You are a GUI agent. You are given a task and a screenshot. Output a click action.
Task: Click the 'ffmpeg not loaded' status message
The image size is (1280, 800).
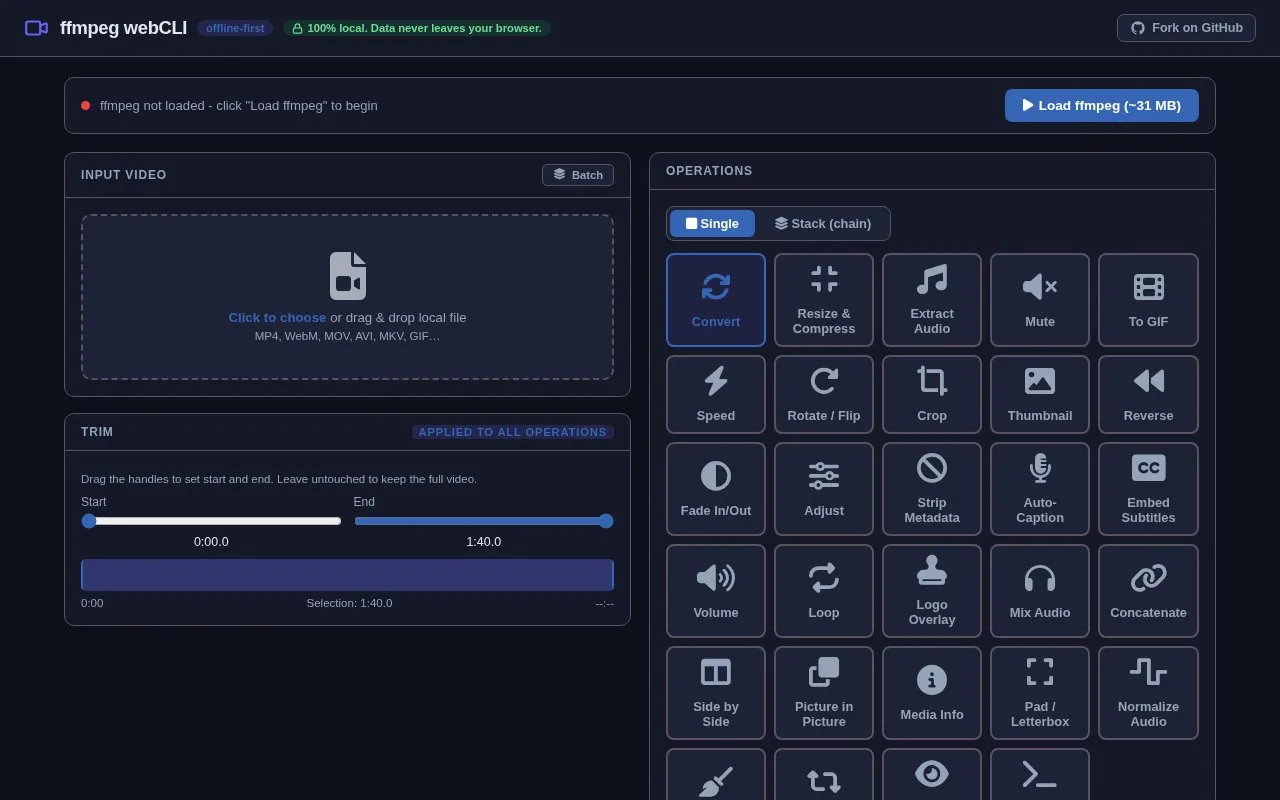[239, 105]
